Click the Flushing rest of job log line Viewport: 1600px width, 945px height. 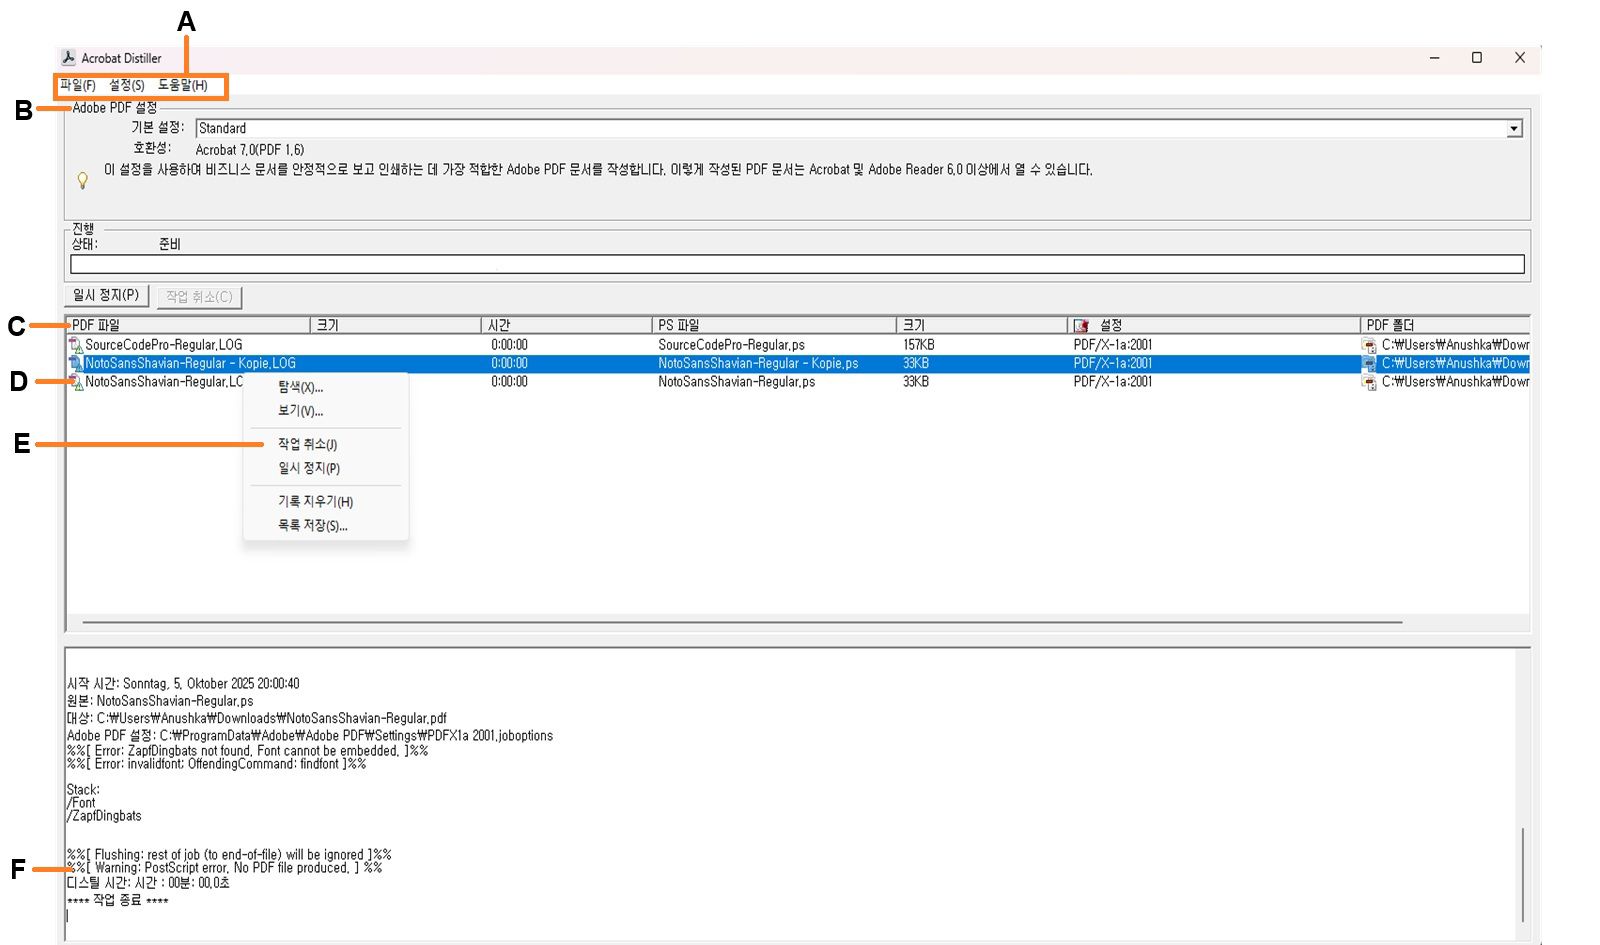[x=229, y=855]
